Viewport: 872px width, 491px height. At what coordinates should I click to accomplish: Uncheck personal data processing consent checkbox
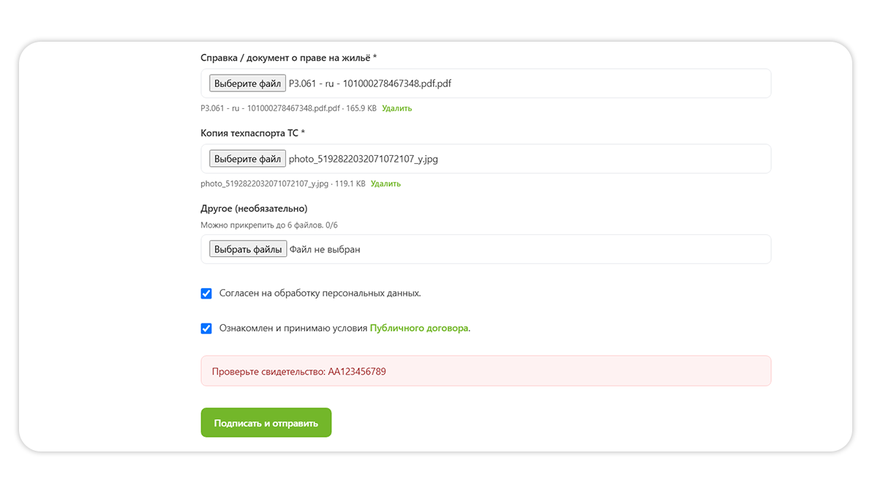click(206, 293)
